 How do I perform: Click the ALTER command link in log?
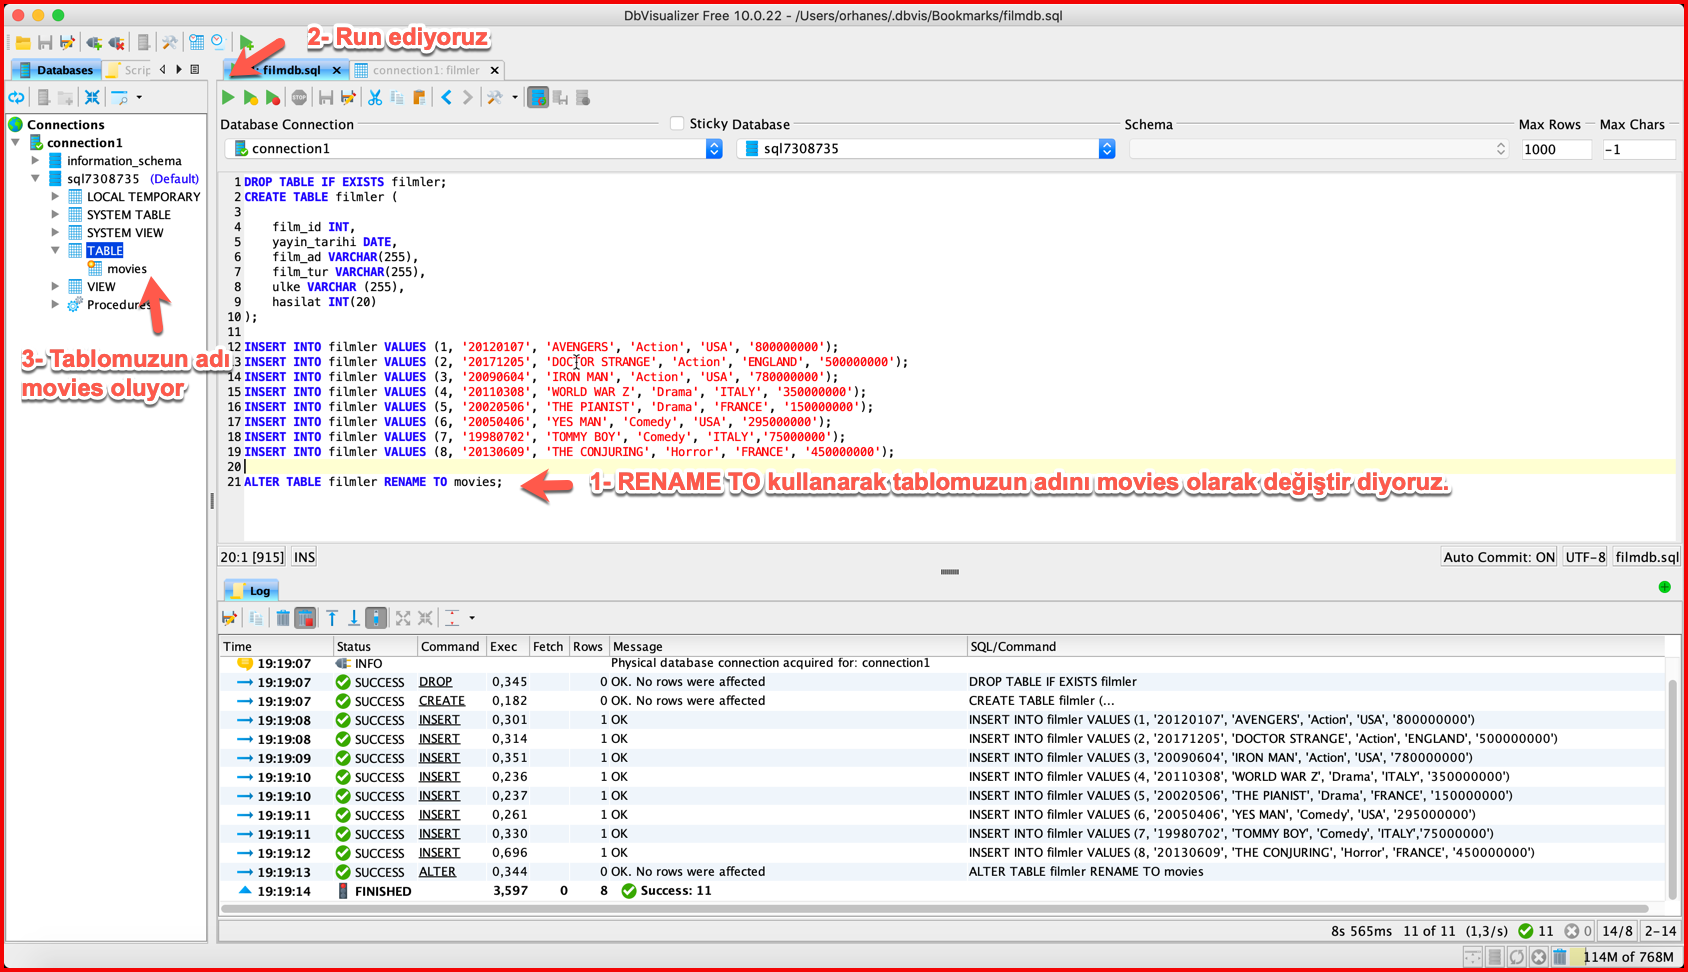(x=437, y=872)
